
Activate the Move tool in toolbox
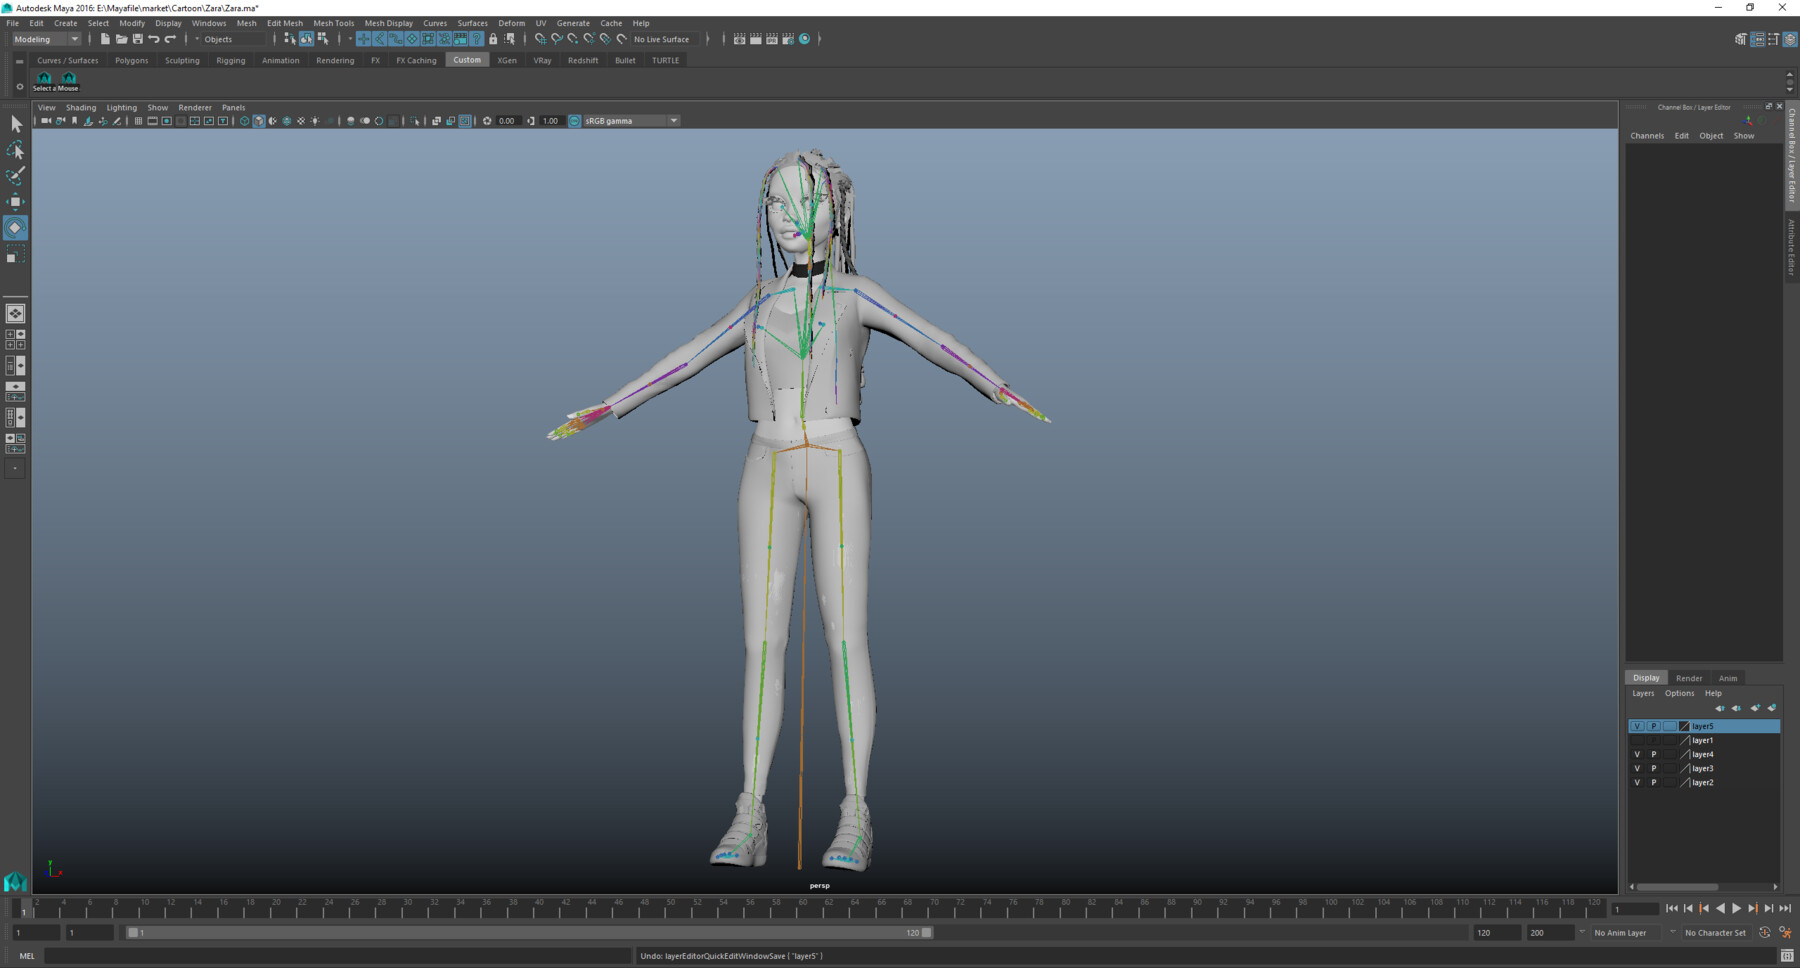15,202
